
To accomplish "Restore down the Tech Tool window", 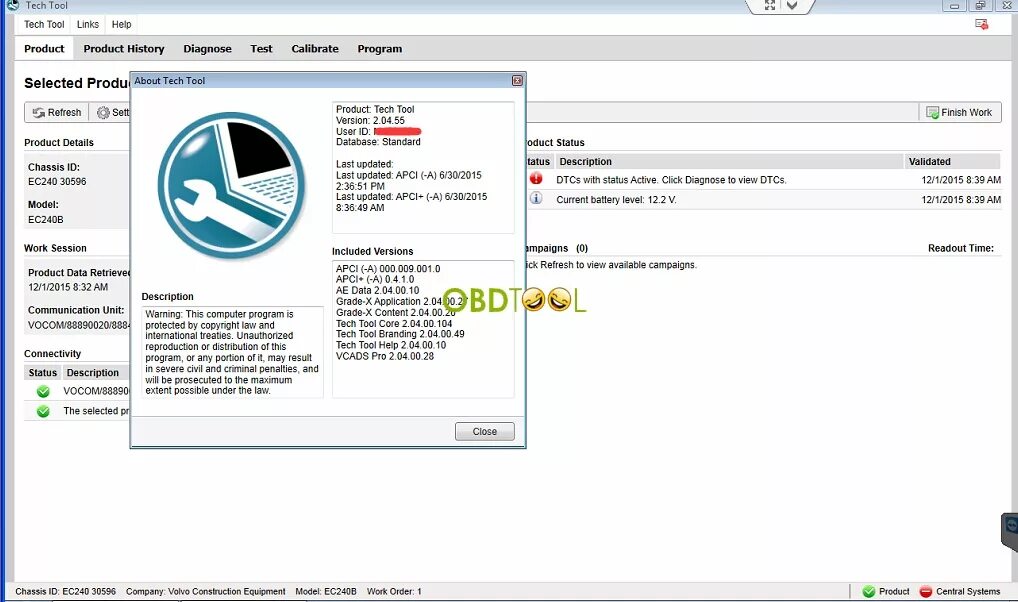I will 980,6.
